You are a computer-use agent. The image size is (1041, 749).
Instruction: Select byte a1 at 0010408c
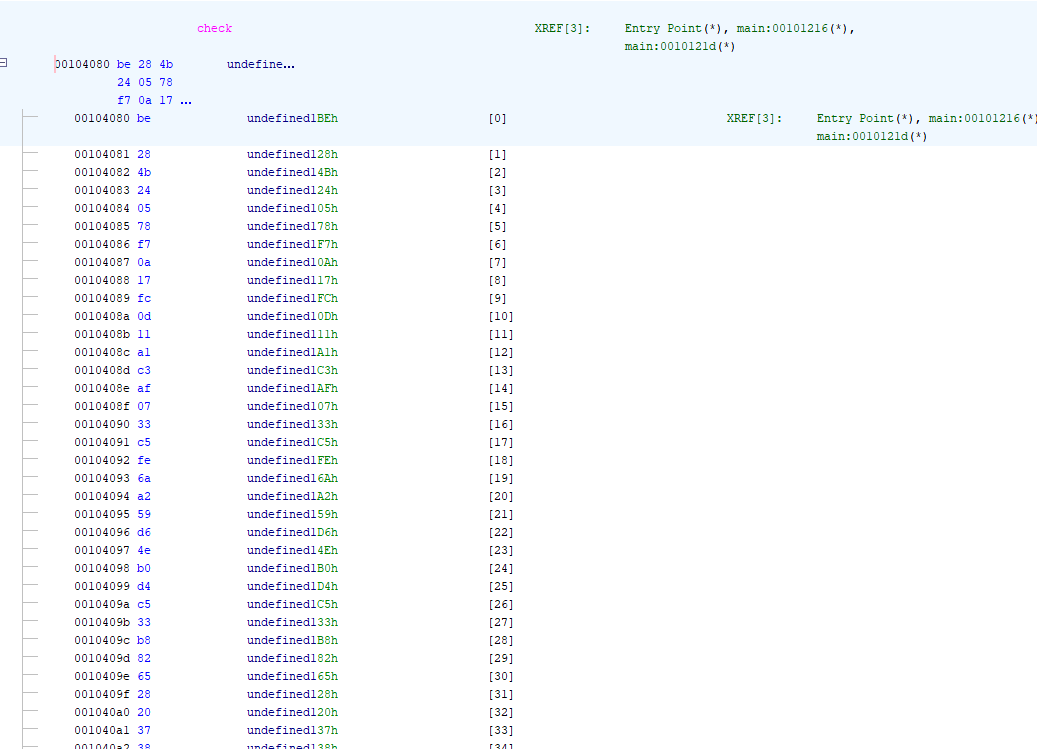[144, 352]
